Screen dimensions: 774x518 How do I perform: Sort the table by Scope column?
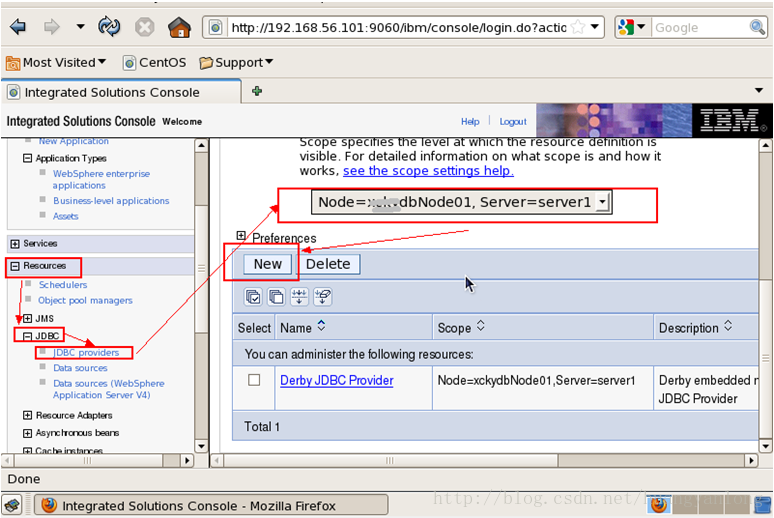(480, 326)
